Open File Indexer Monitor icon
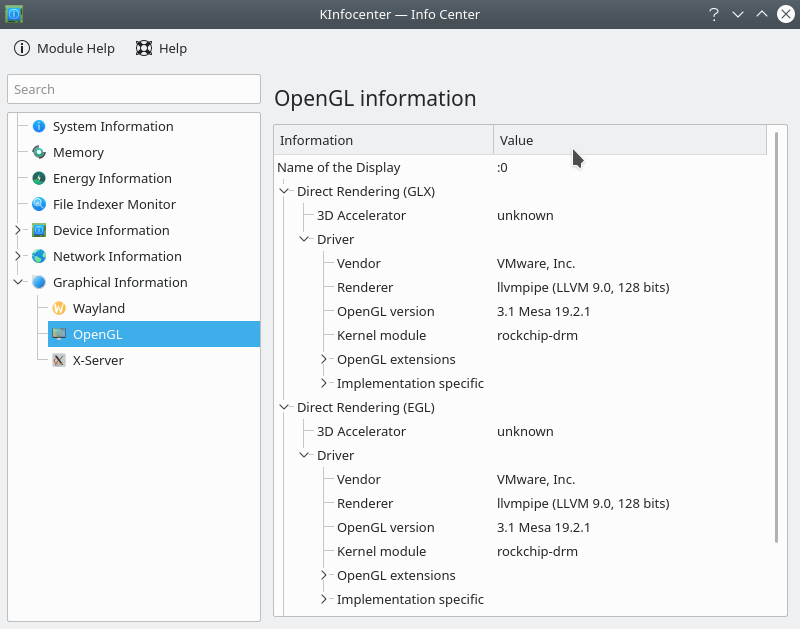Viewport: 800px width, 629px height. (x=39, y=204)
